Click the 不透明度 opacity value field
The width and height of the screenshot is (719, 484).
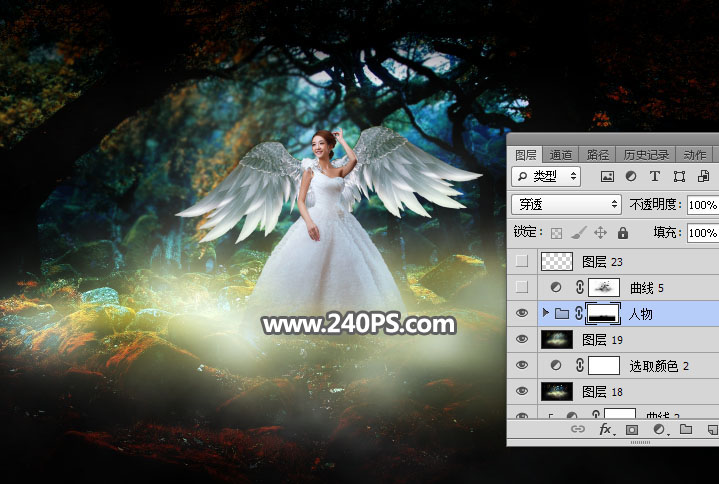coord(702,205)
